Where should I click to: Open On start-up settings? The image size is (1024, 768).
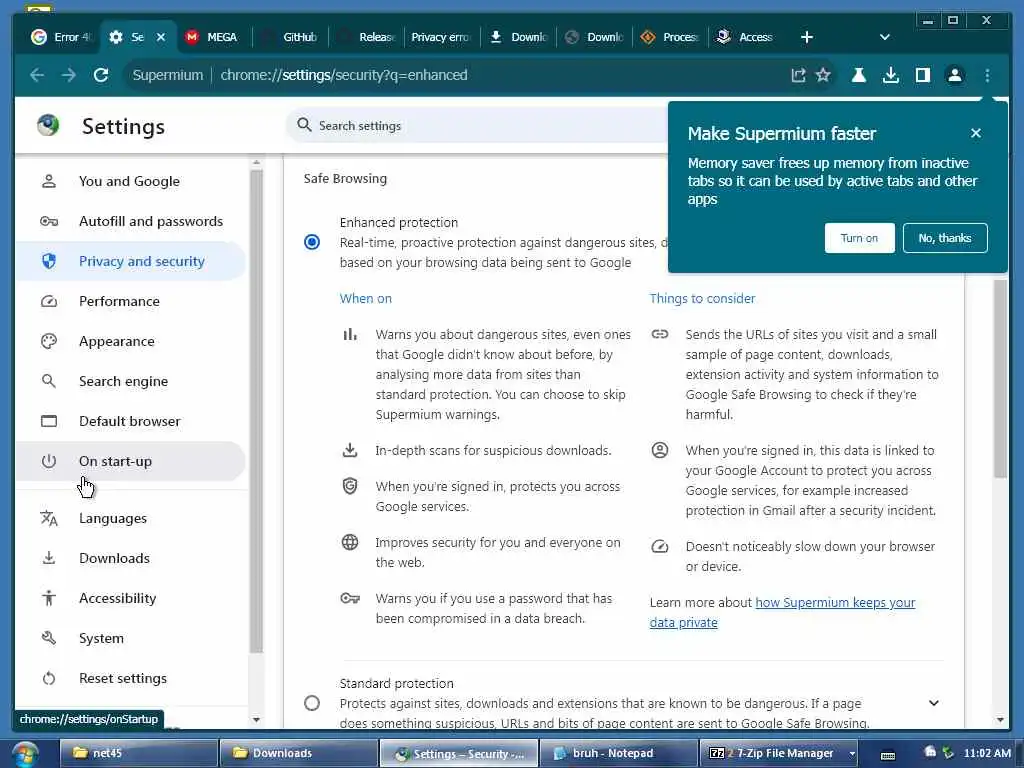[129, 461]
